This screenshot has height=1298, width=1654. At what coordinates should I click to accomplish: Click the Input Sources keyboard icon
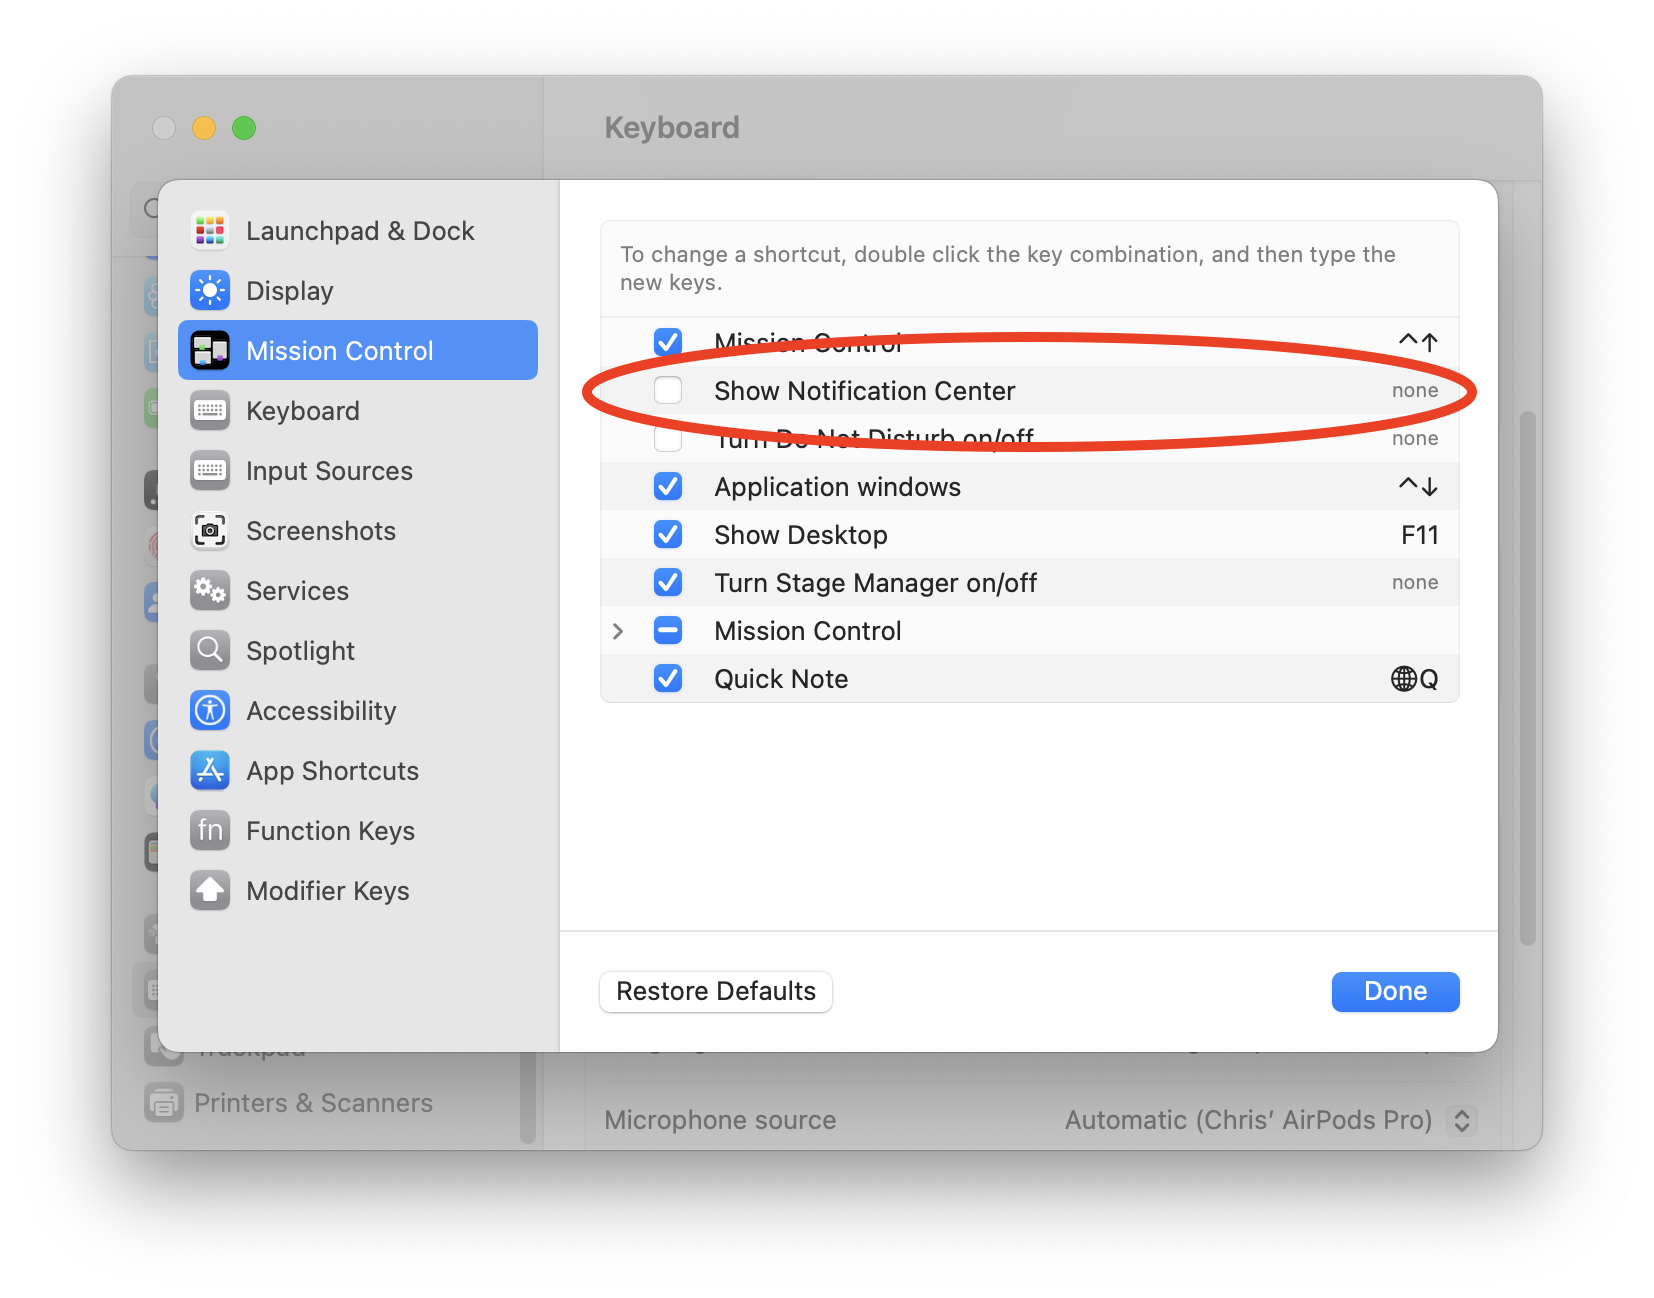pos(210,471)
